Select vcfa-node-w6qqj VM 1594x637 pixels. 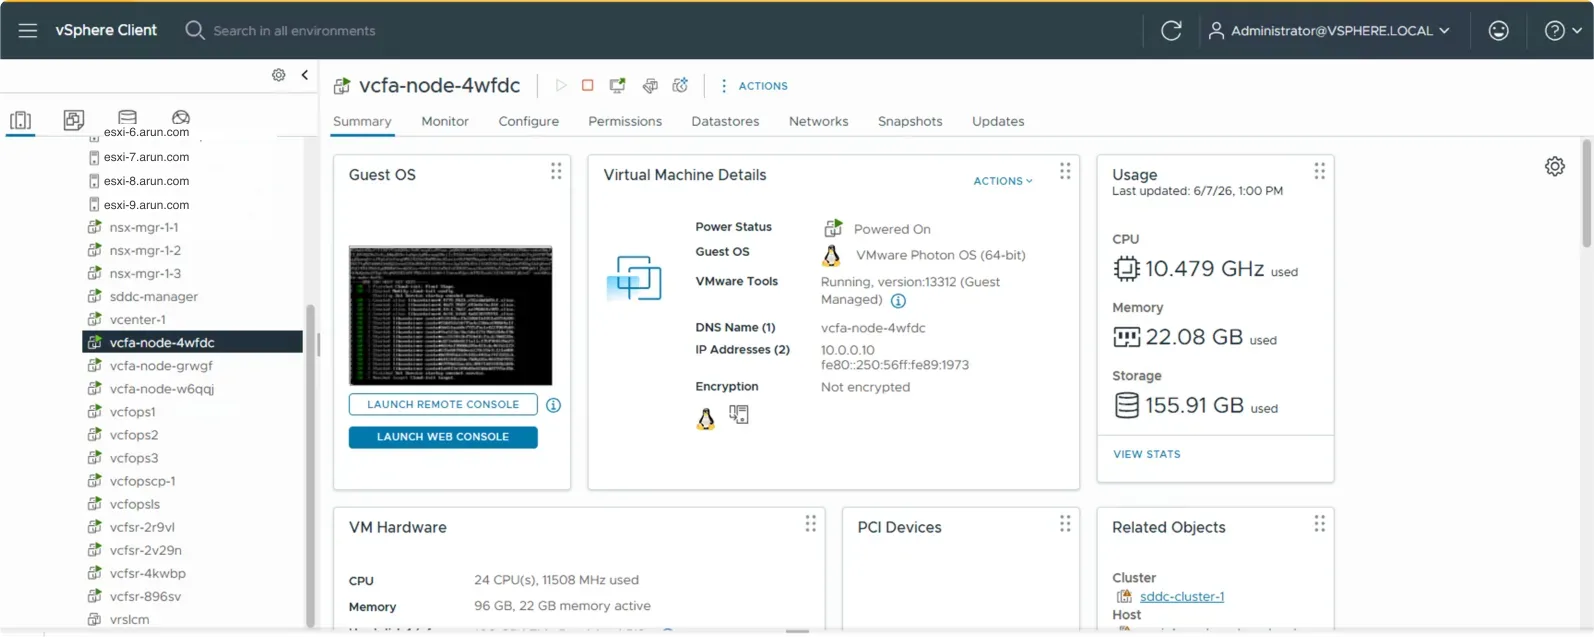(x=162, y=389)
